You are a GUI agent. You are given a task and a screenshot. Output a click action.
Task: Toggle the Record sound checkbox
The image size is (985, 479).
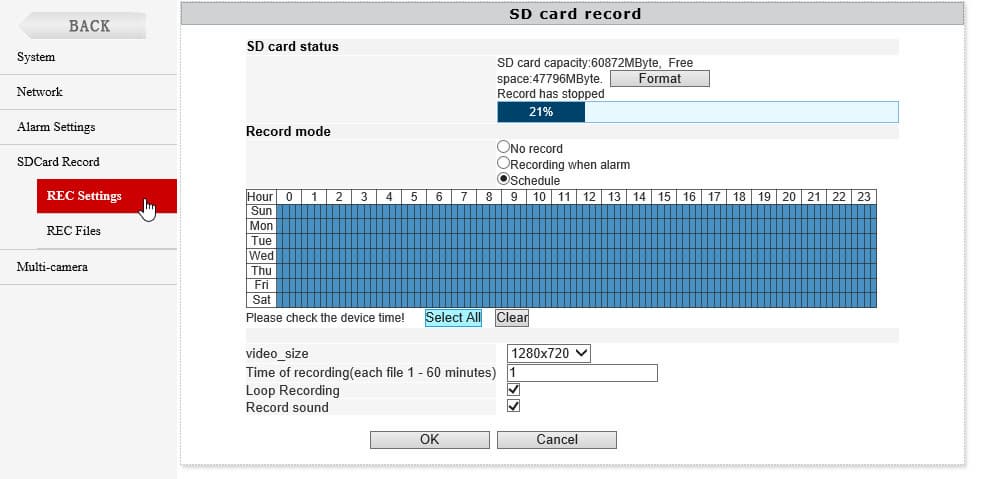pos(513,406)
